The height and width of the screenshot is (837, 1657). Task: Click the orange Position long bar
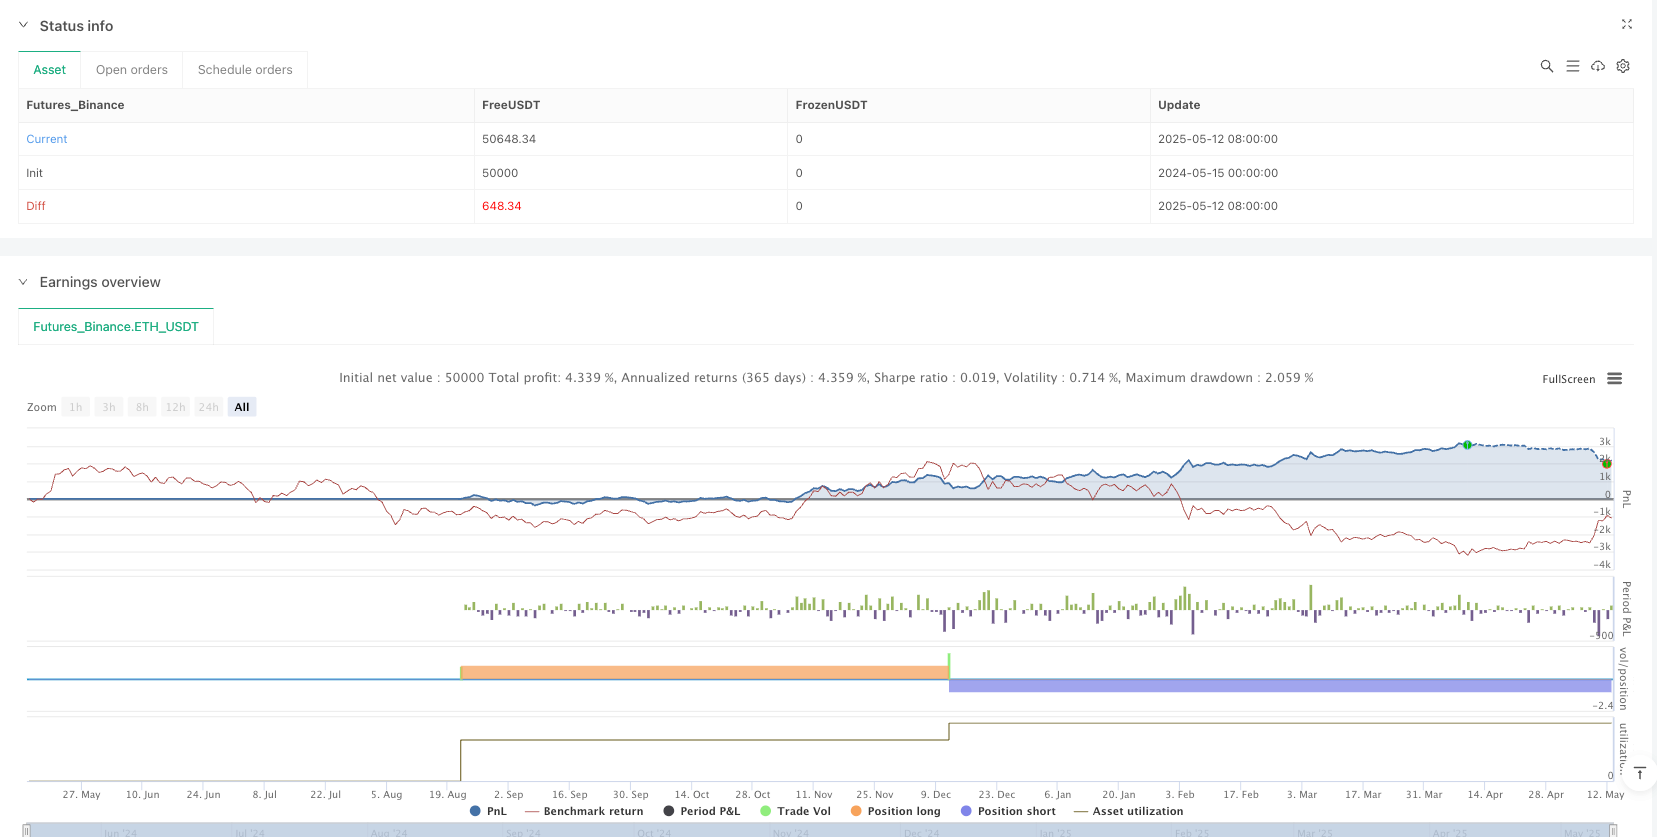[704, 673]
